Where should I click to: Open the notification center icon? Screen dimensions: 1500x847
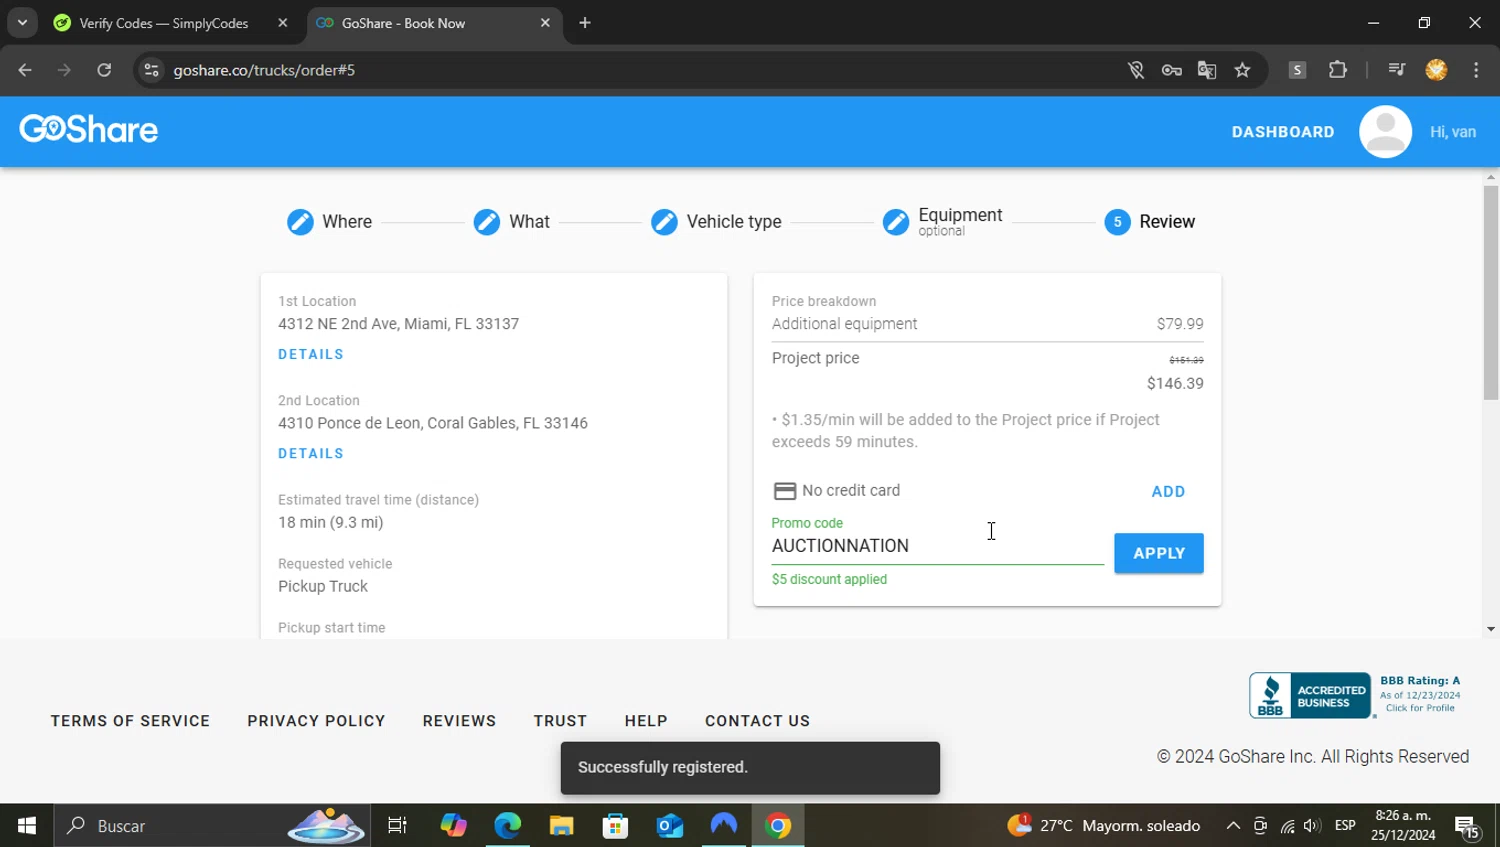[x=1467, y=826]
